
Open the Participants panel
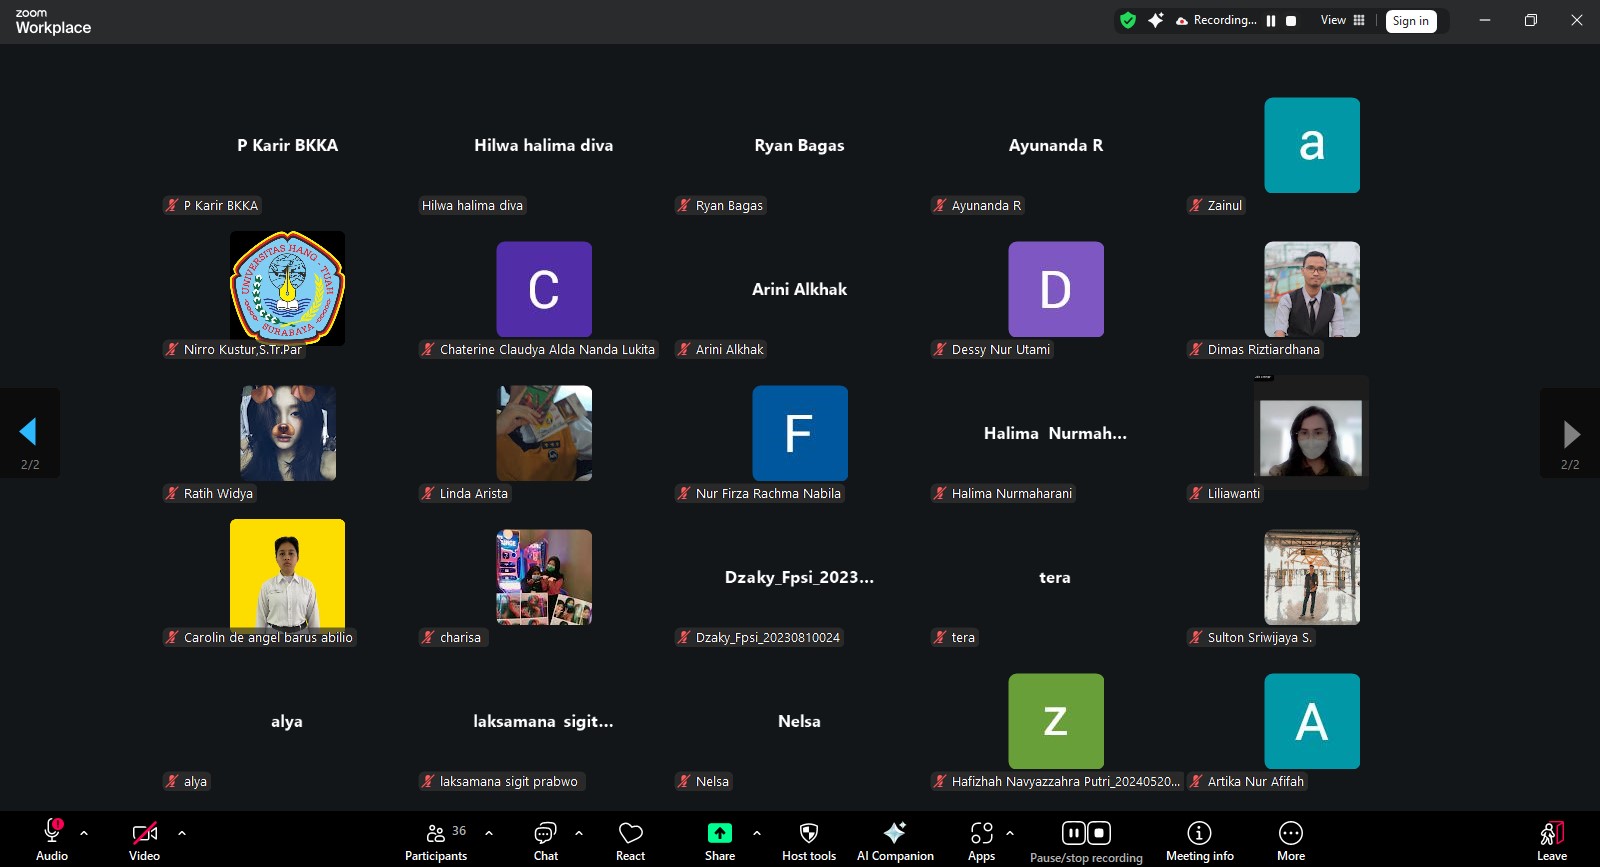tap(436, 841)
